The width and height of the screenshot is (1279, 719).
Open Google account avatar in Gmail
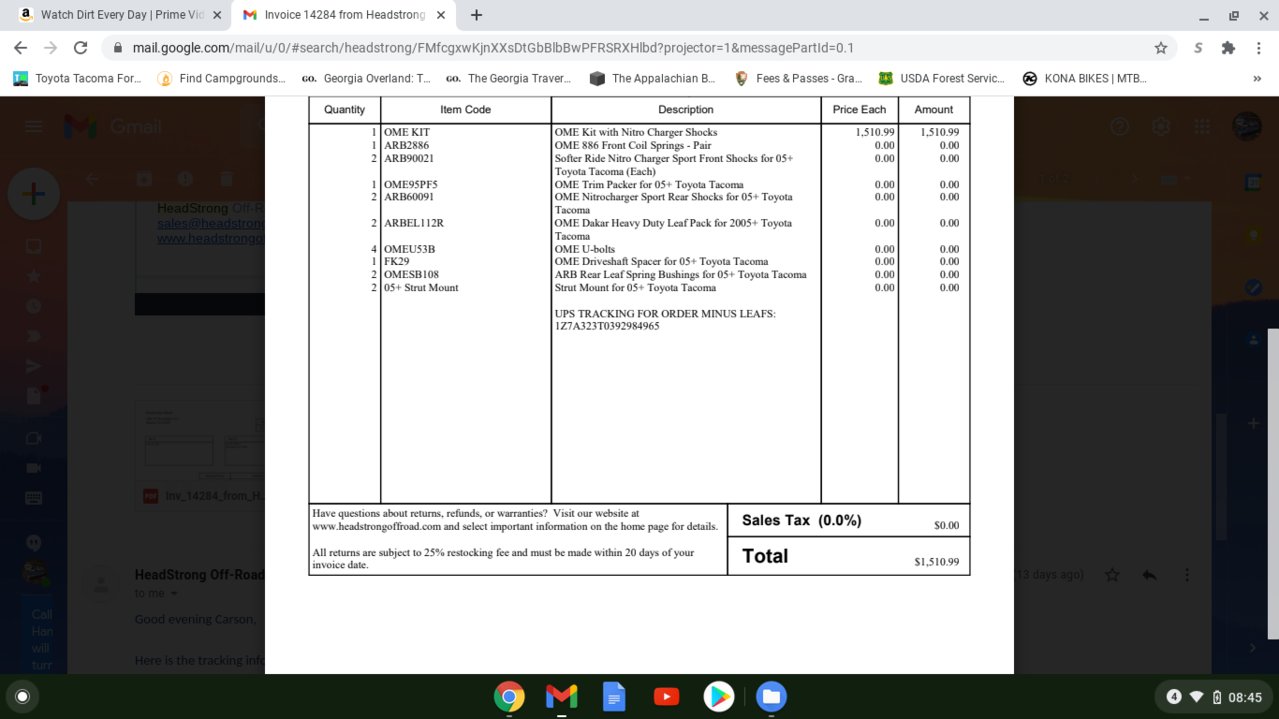[x=1246, y=126]
